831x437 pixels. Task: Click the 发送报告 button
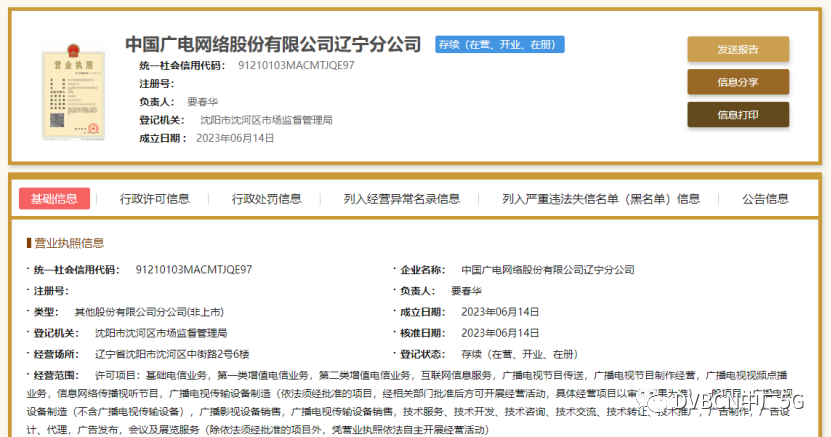(738, 49)
